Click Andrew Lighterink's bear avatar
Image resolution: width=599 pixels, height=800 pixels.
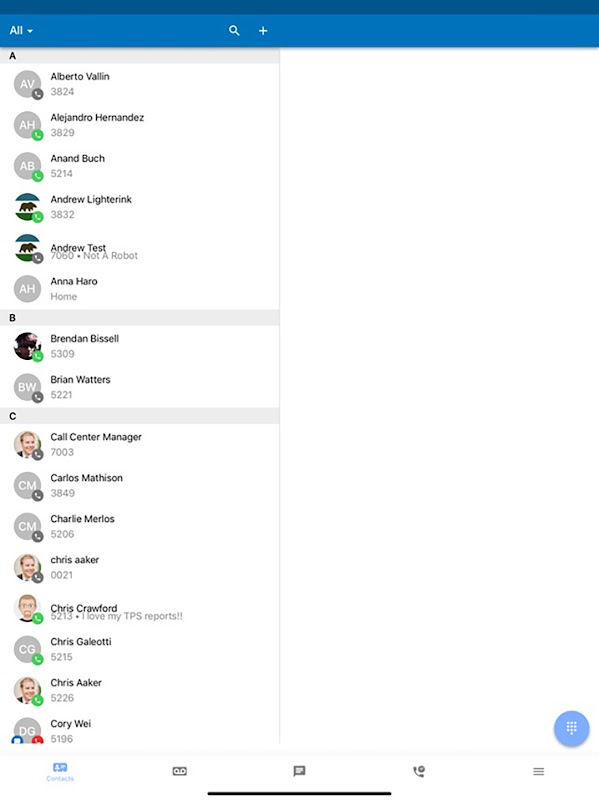pyautogui.click(x=28, y=207)
